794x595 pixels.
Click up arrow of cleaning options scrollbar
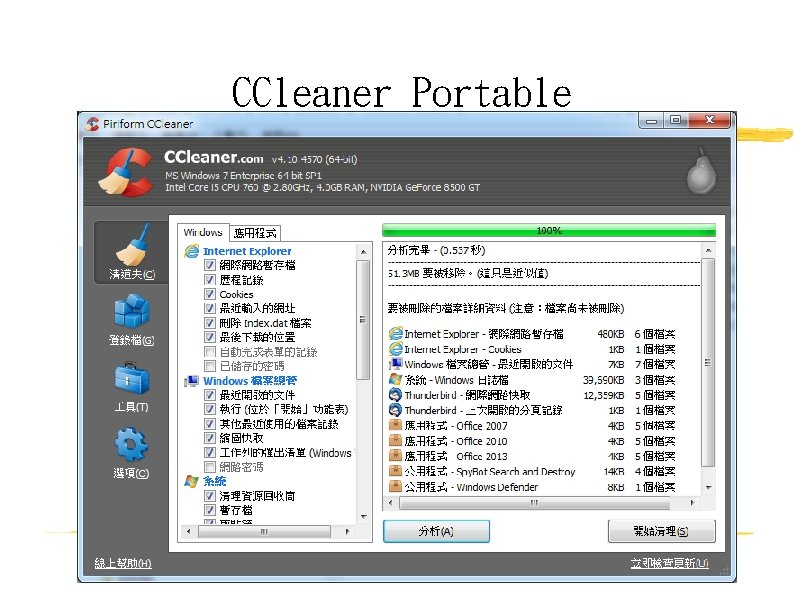(363, 252)
